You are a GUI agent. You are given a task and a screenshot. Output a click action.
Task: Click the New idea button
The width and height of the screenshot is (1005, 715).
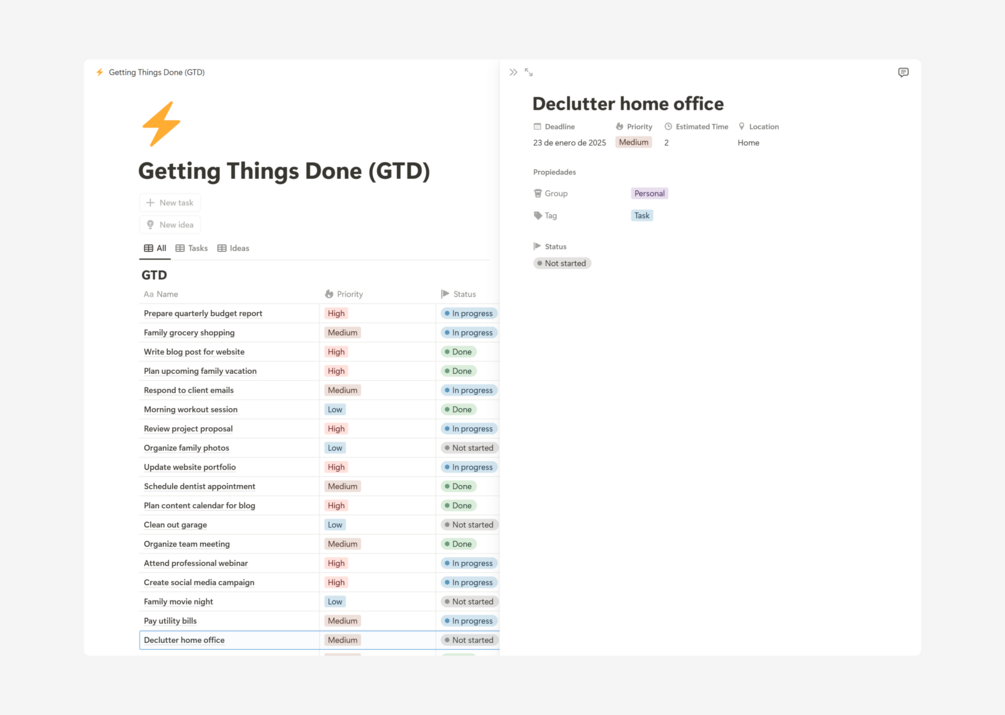170,225
